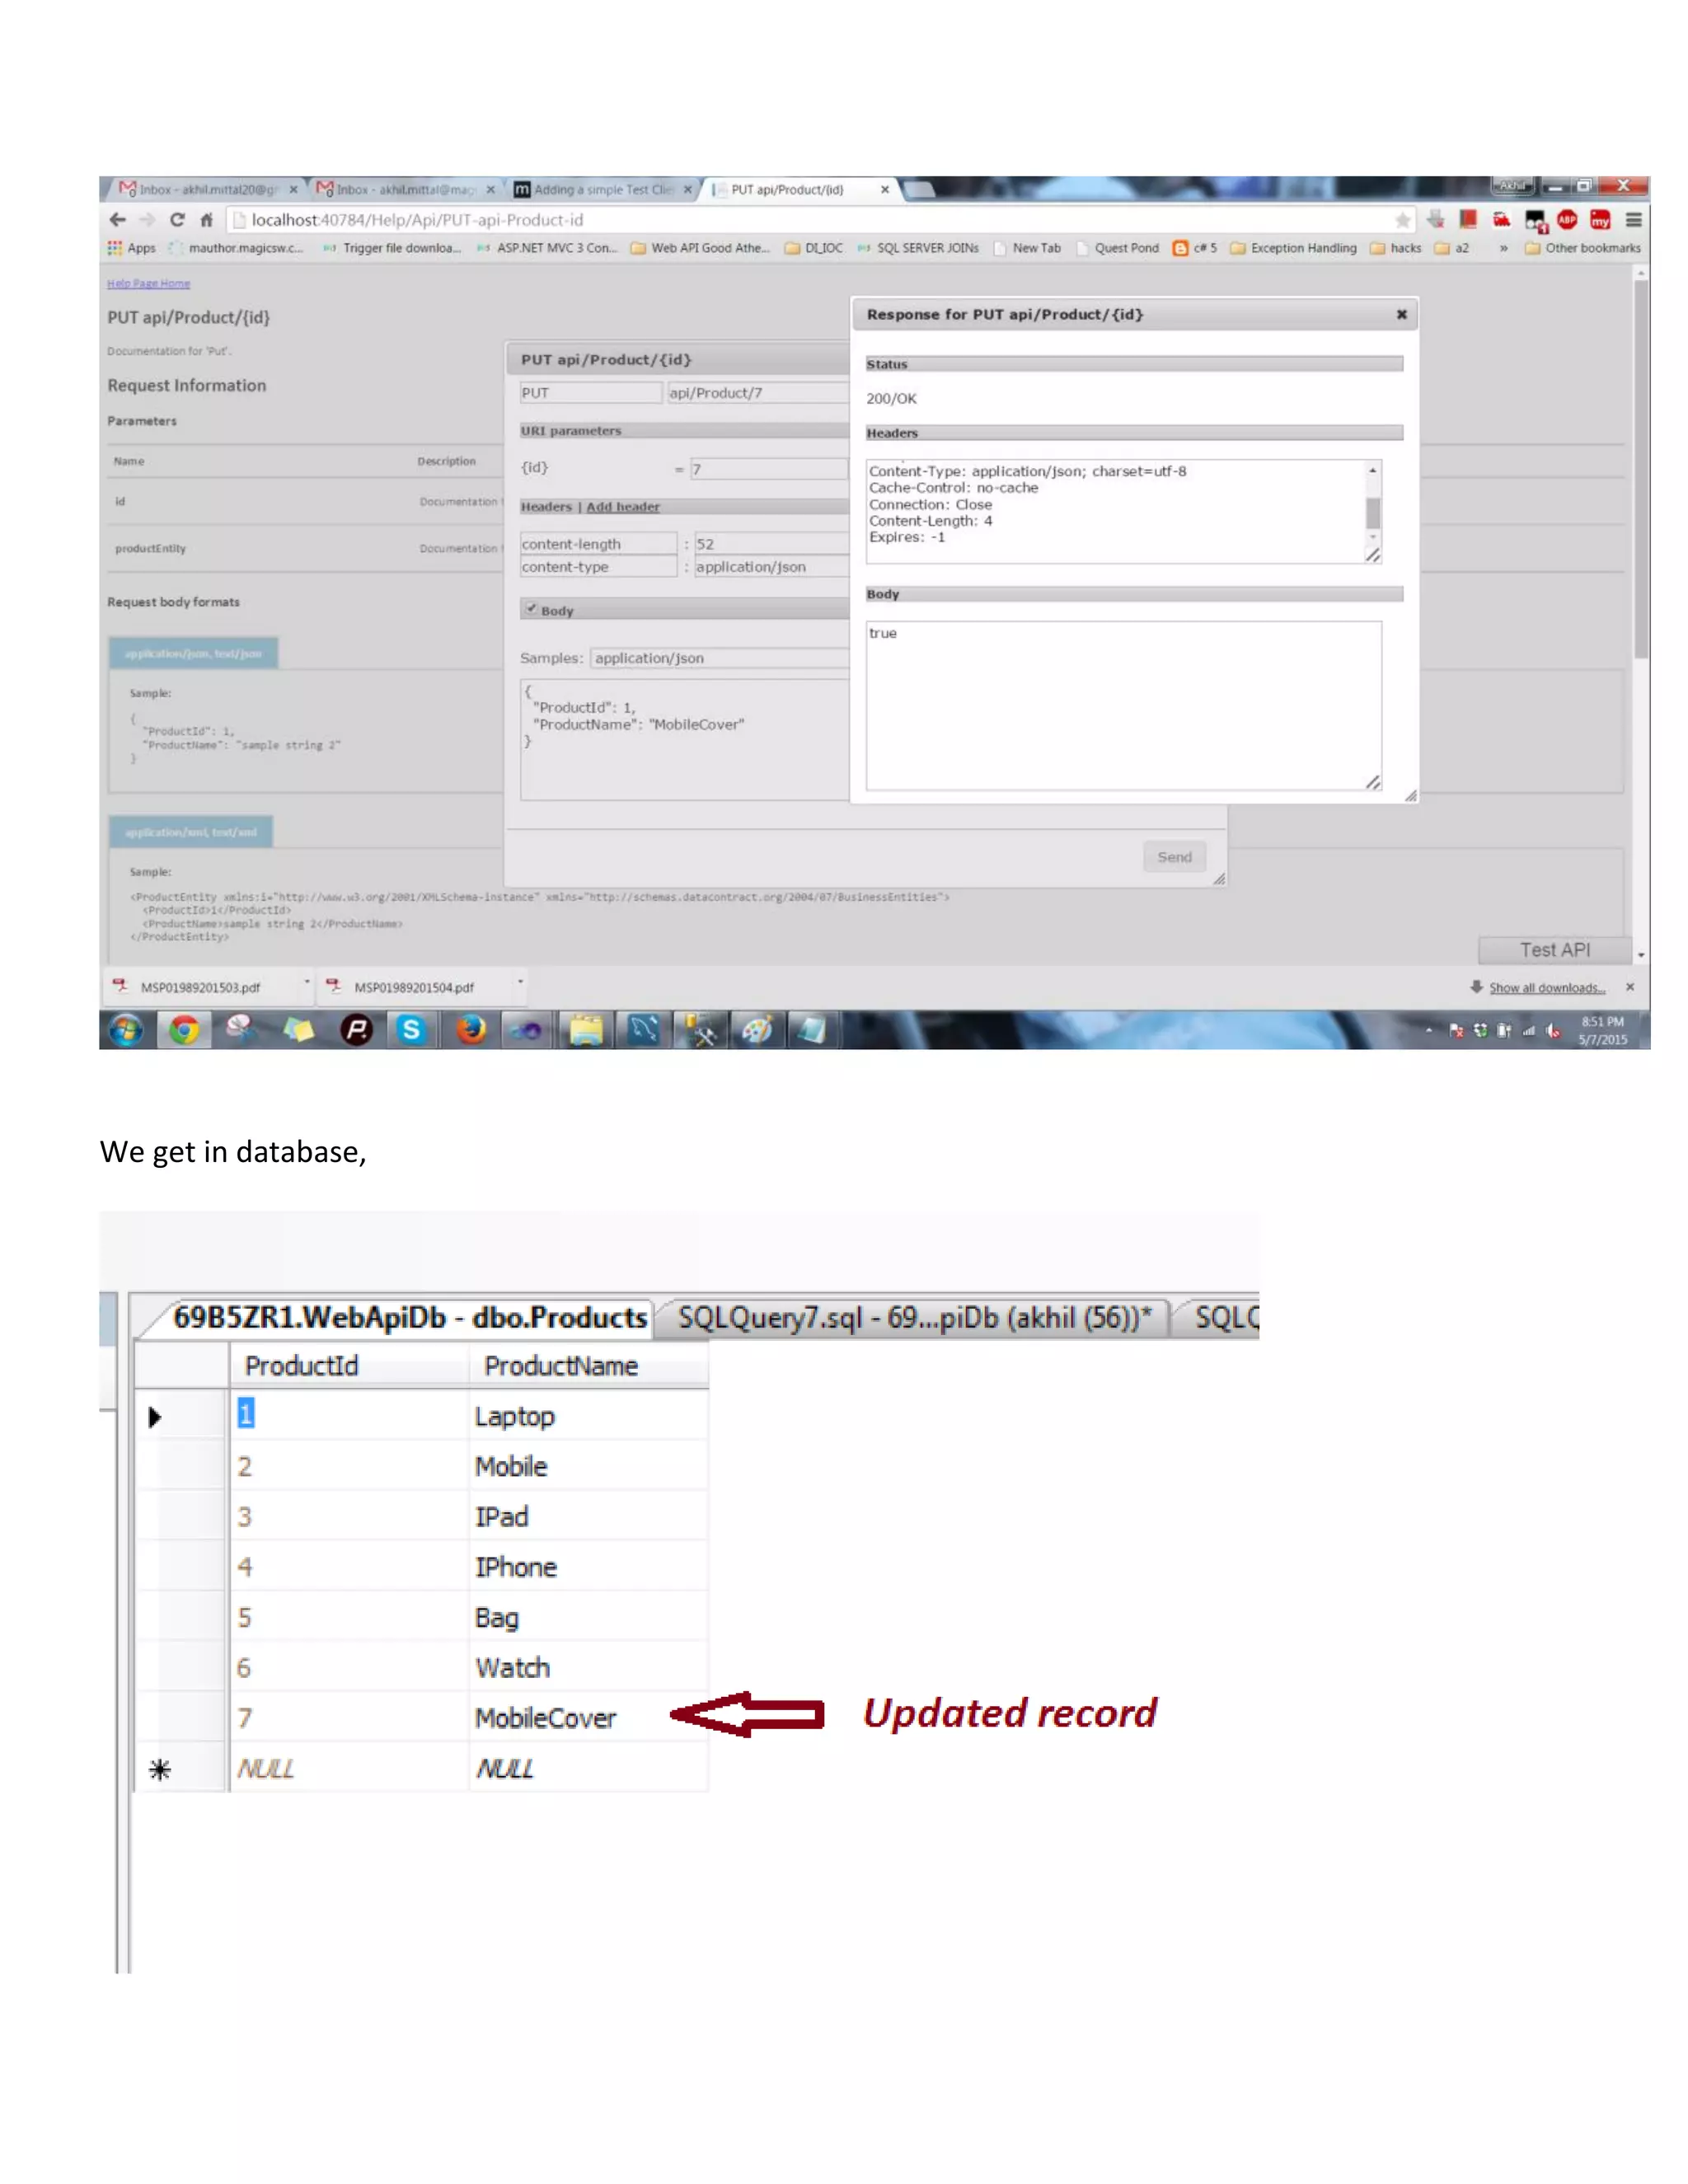
Task: Open the sticky notes icon in taskbar
Action: [298, 1030]
